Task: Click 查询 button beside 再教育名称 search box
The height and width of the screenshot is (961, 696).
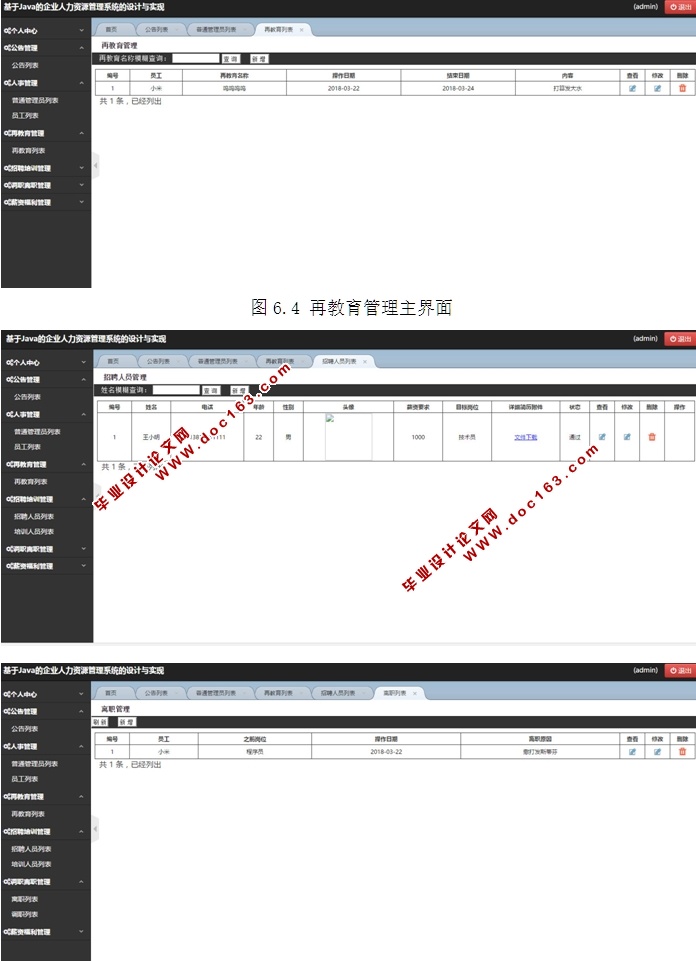Action: [x=230, y=59]
